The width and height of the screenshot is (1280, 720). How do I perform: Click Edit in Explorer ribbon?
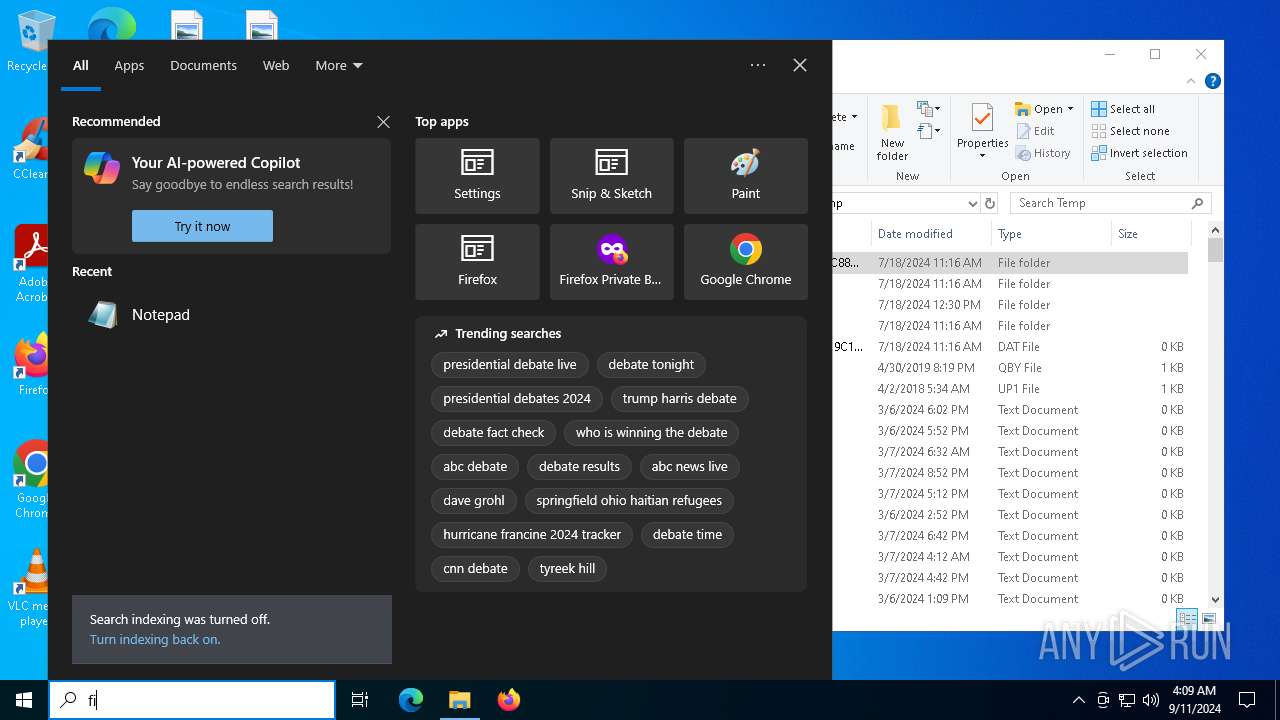pyautogui.click(x=1035, y=131)
